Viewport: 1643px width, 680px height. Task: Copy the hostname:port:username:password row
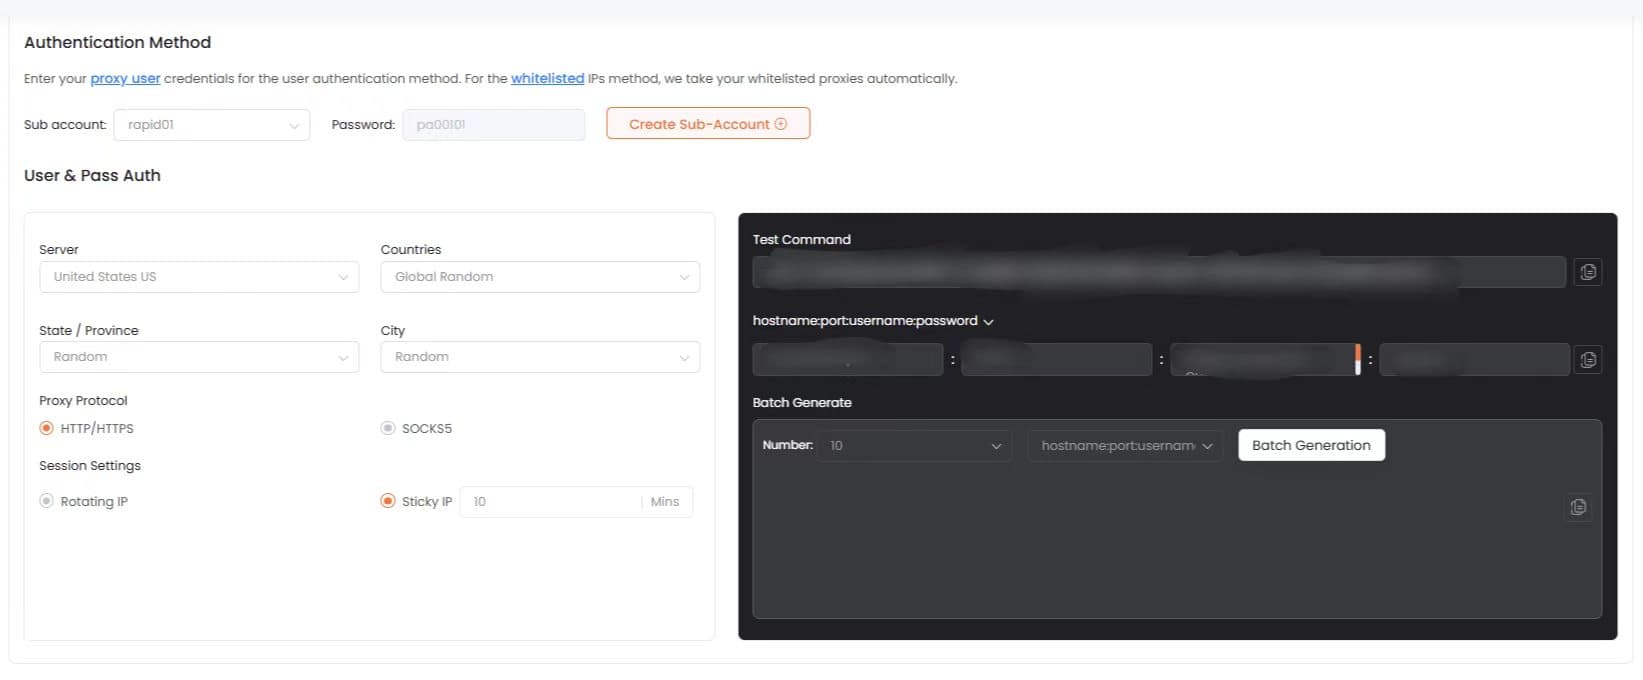tap(1587, 360)
